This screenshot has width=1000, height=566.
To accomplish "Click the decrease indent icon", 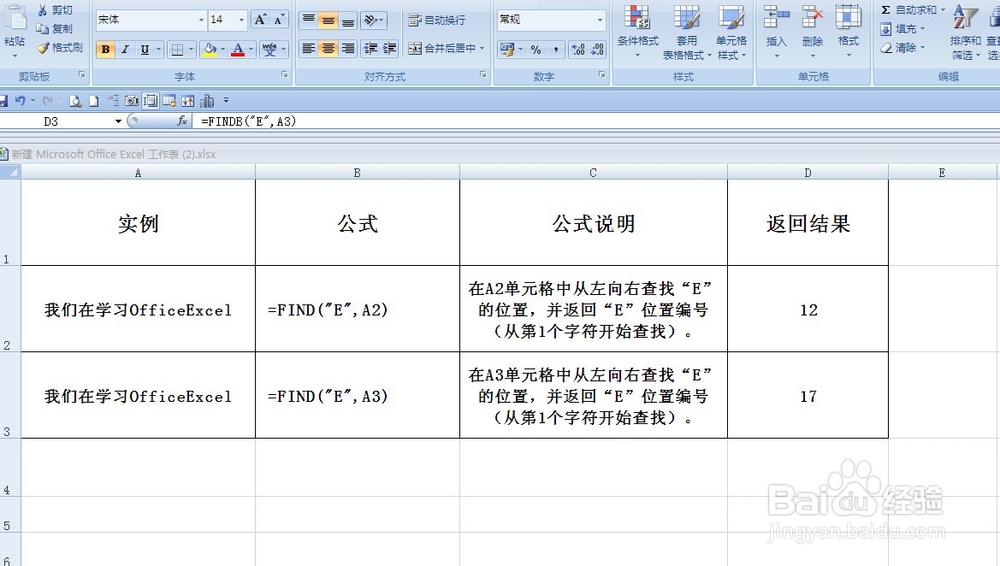I will pyautogui.click(x=370, y=48).
